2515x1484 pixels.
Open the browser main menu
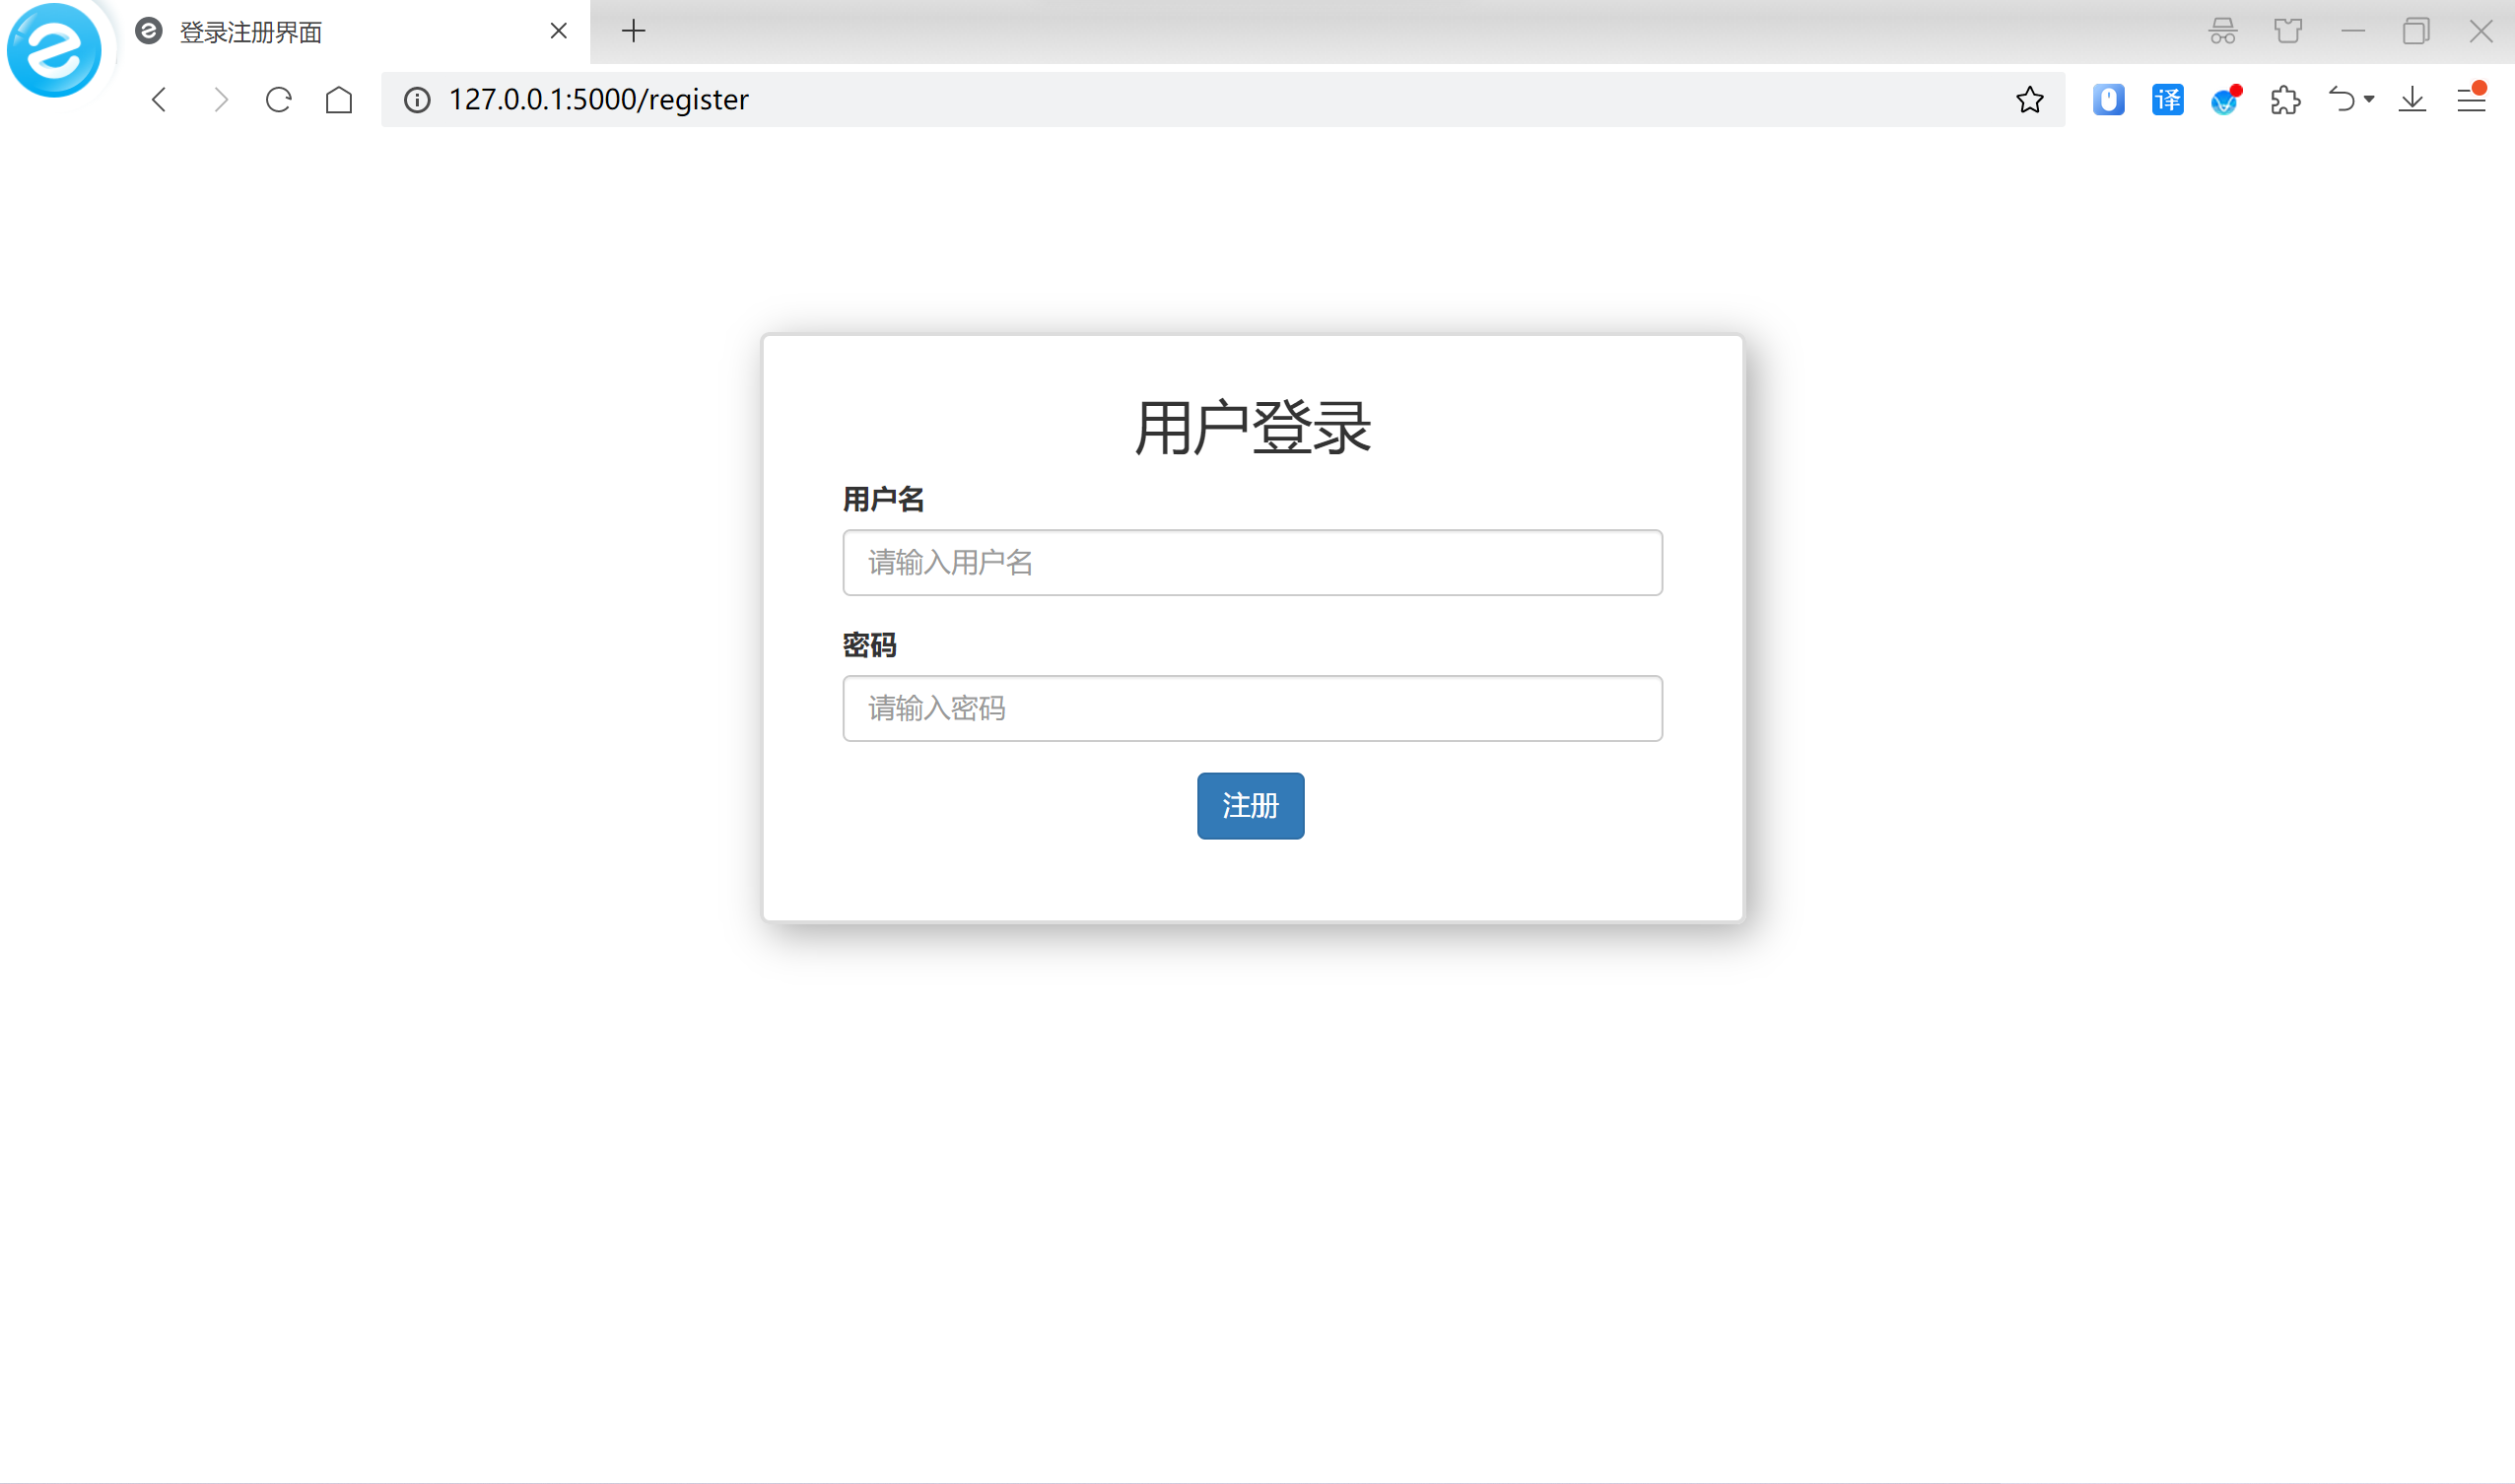coord(2471,100)
